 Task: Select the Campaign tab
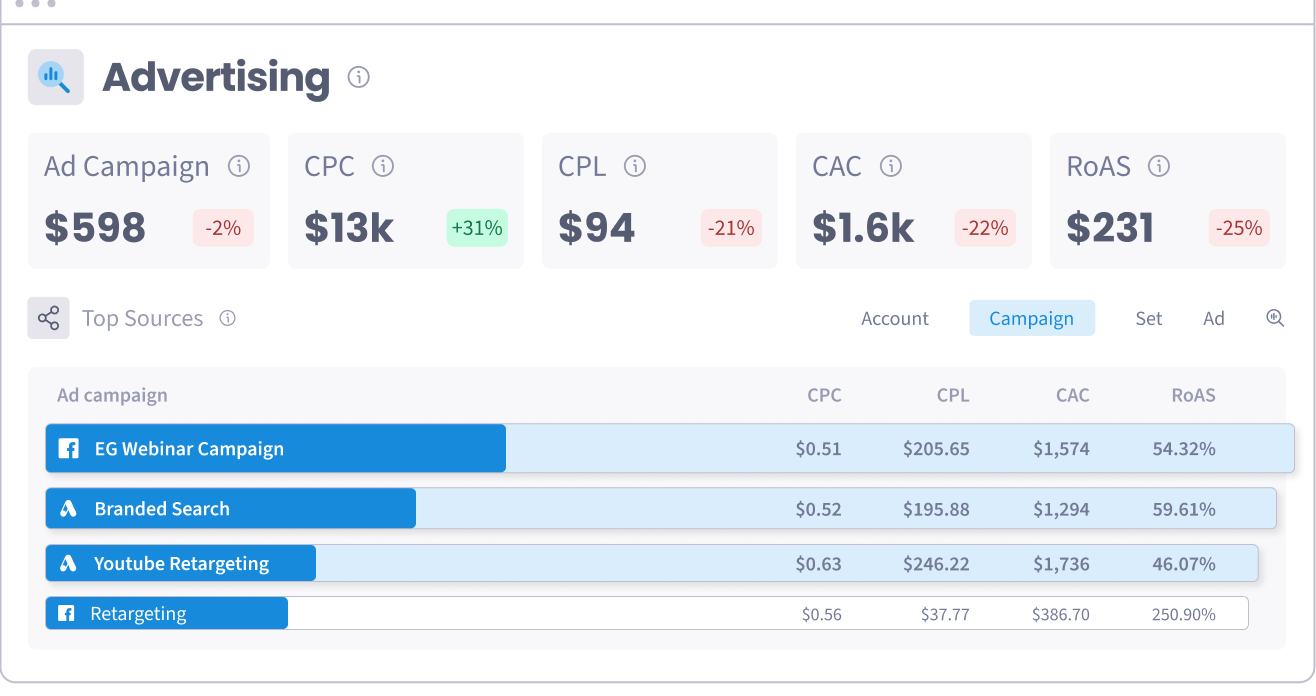1032,318
